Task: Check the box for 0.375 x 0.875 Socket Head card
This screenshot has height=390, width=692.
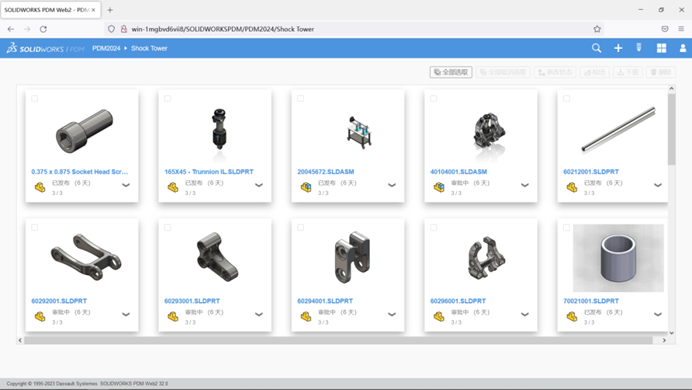Action: [x=34, y=98]
